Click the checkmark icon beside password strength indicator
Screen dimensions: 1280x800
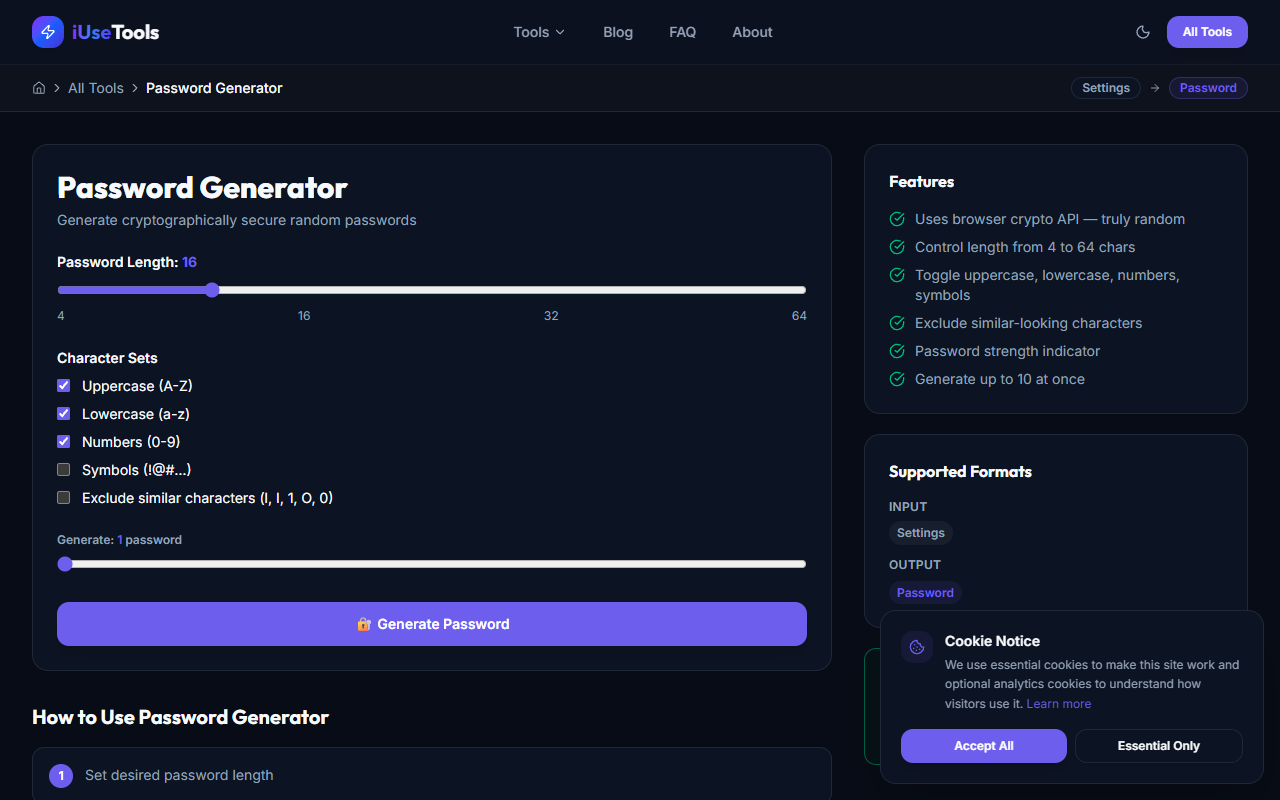click(896, 351)
